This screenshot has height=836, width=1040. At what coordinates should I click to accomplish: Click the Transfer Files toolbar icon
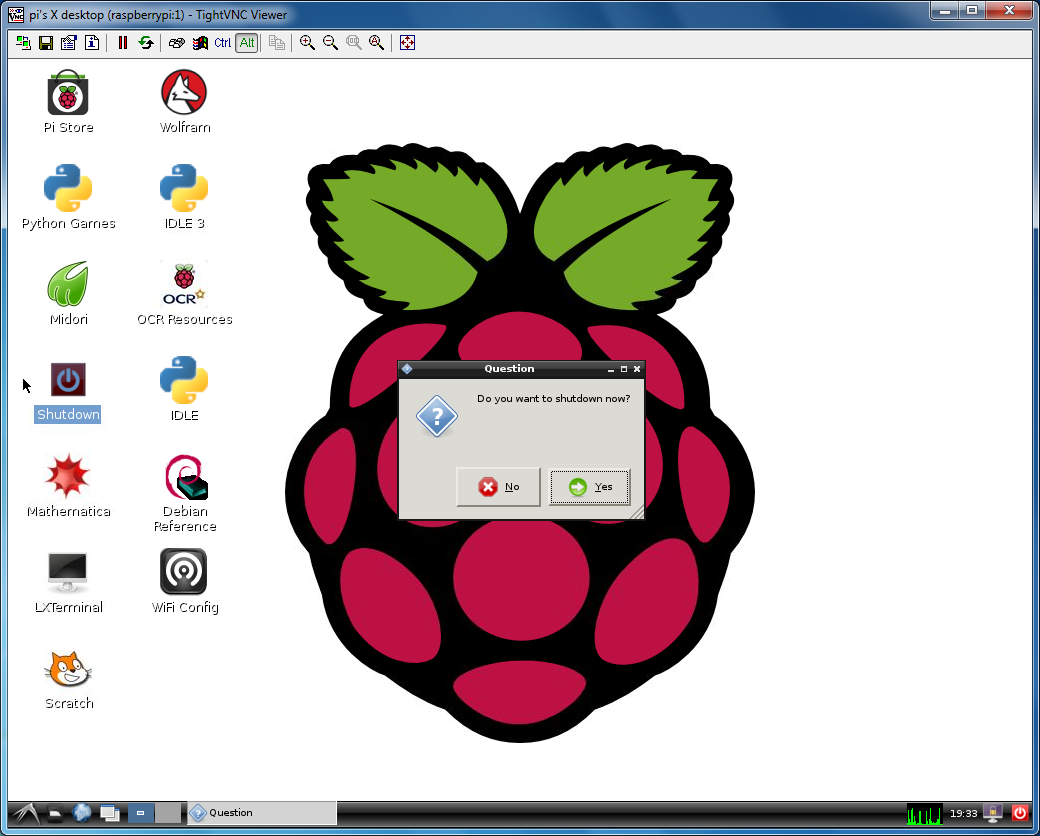coord(277,43)
